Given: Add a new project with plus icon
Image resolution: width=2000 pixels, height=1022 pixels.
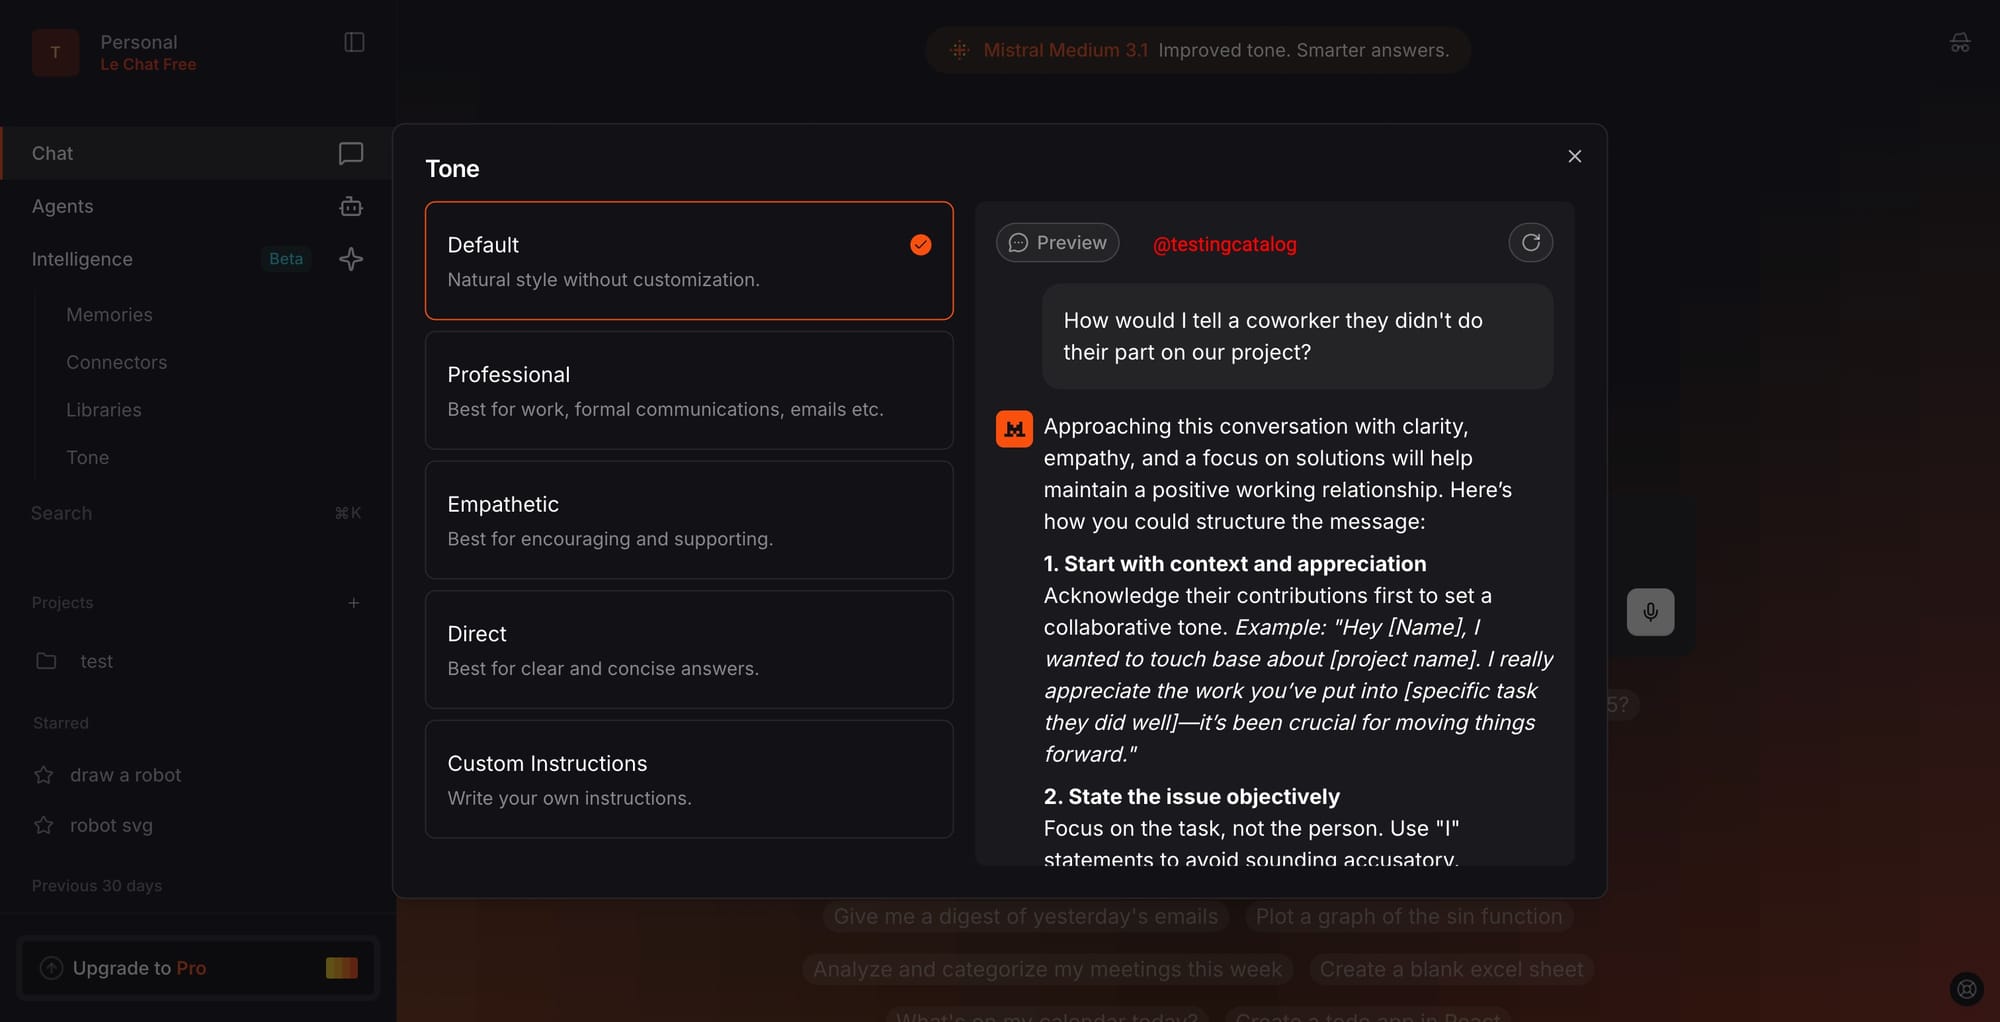Looking at the screenshot, I should coord(353,603).
